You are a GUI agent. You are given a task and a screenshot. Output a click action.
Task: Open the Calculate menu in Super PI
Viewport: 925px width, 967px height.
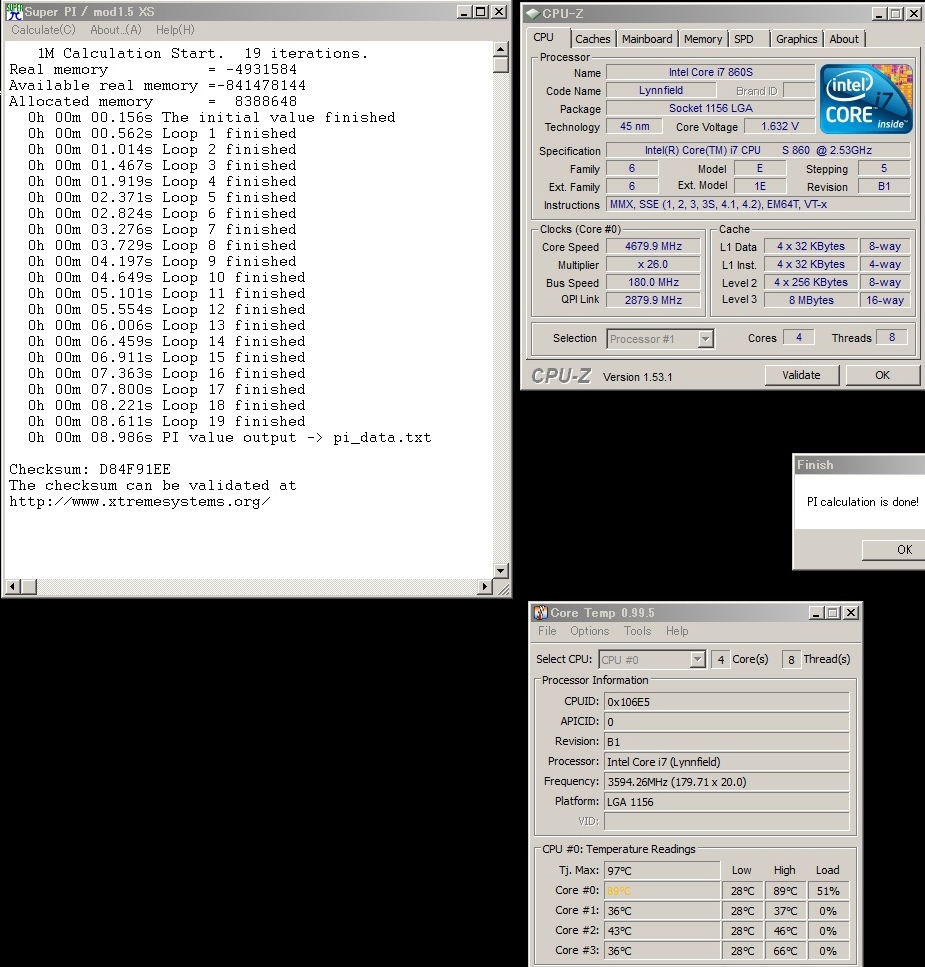(x=43, y=30)
